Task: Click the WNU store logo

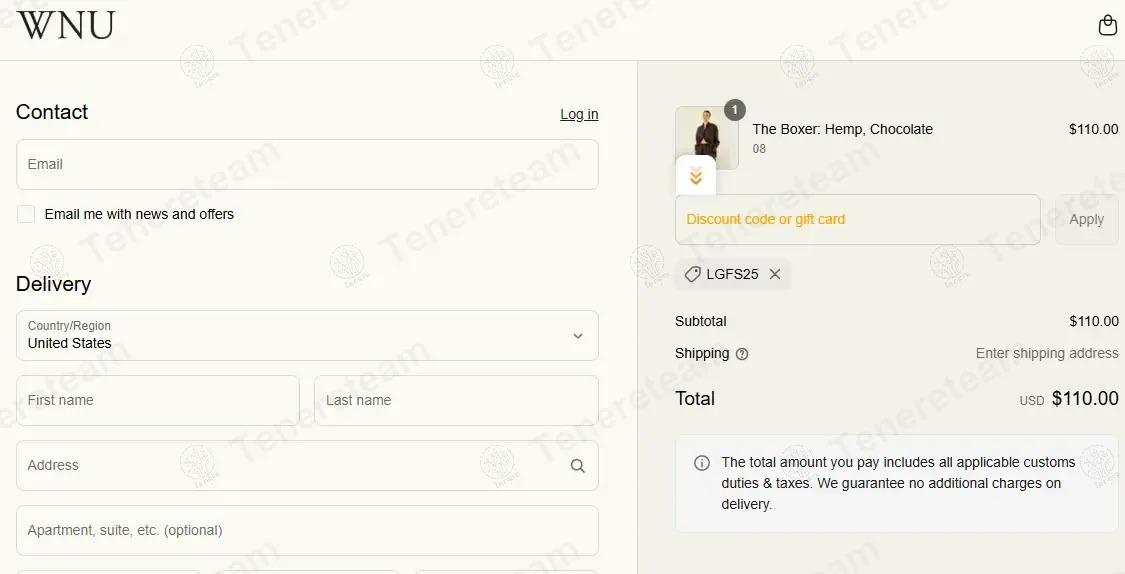Action: (66, 26)
